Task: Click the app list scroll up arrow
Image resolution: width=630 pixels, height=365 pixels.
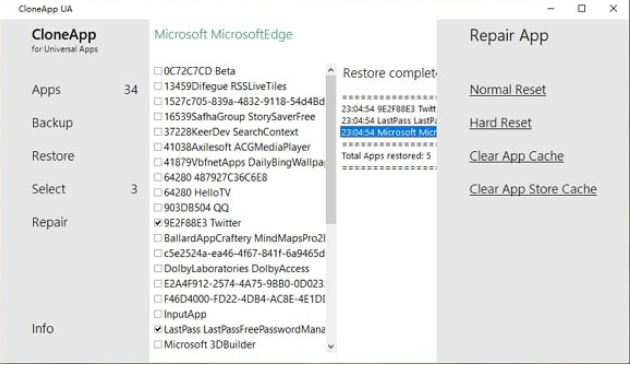Action: pyautogui.click(x=331, y=70)
